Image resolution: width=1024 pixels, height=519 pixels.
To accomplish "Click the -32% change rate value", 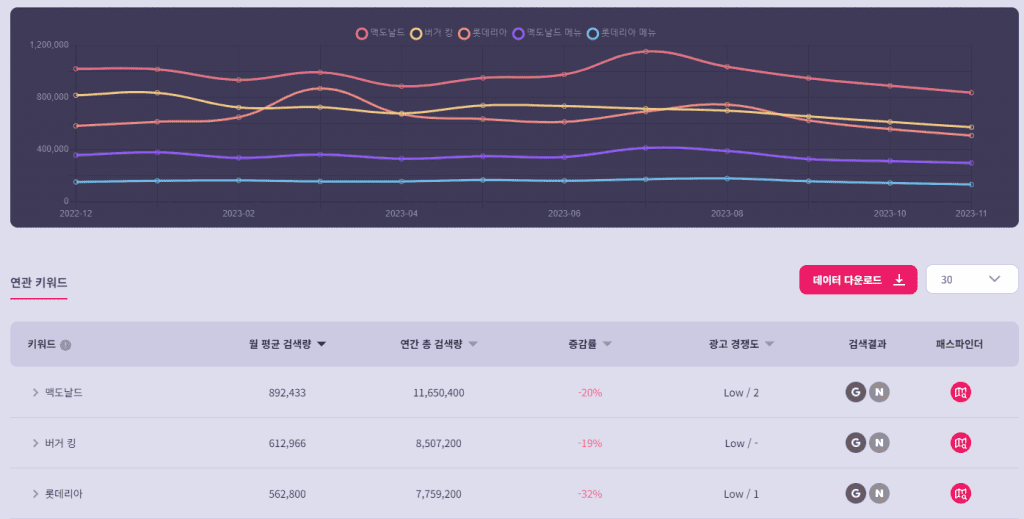I will pos(590,495).
